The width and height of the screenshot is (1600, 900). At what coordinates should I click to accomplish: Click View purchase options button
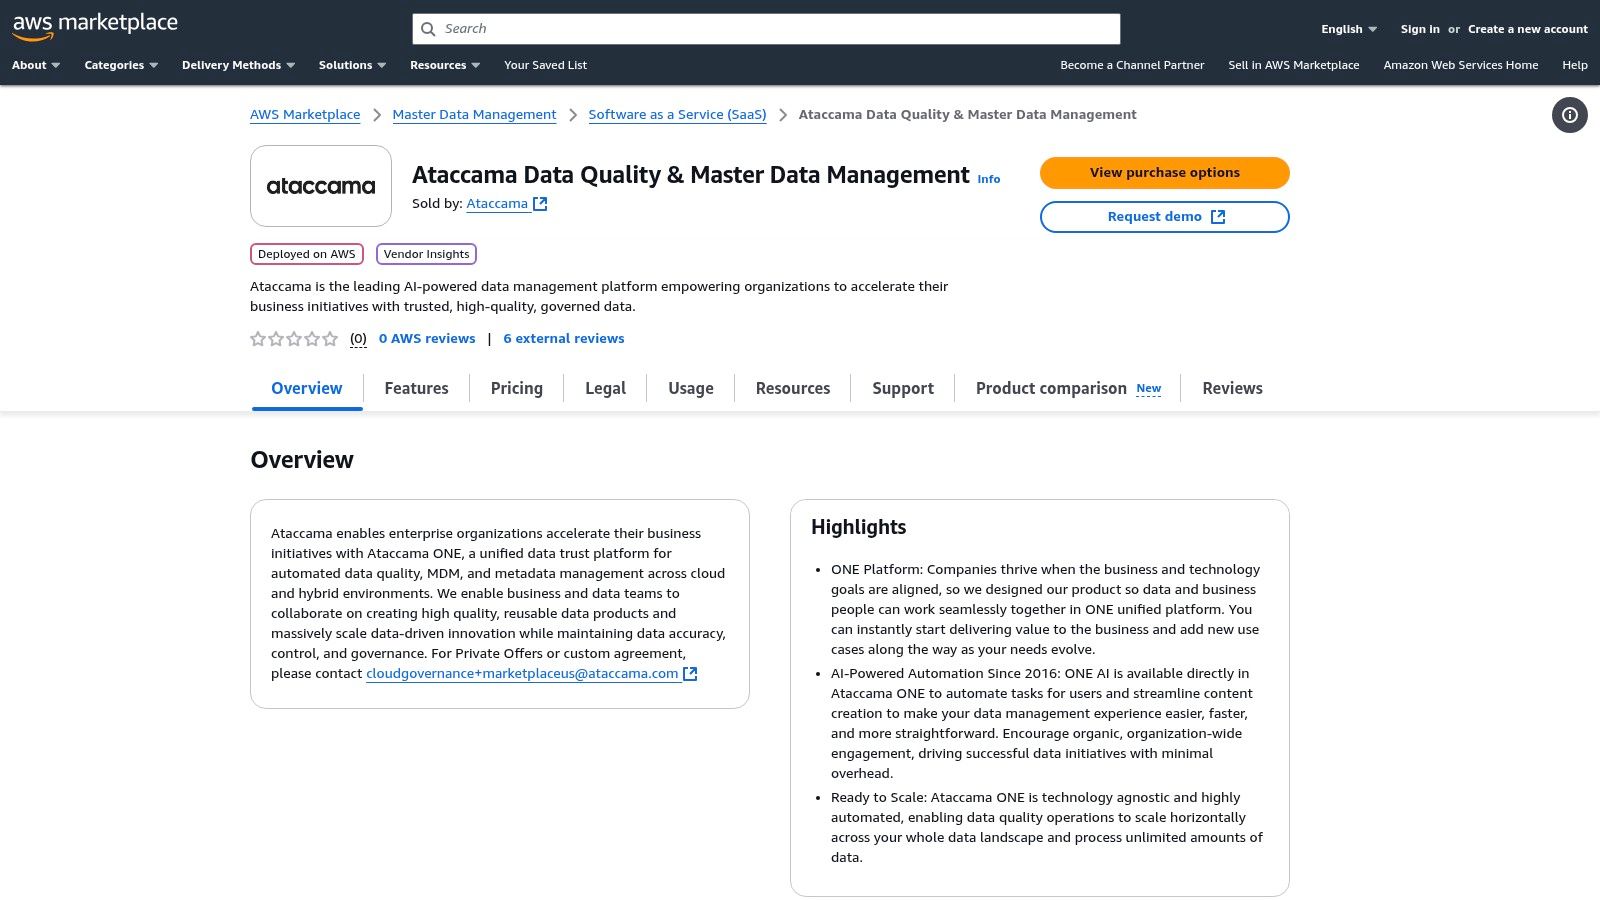(1165, 173)
